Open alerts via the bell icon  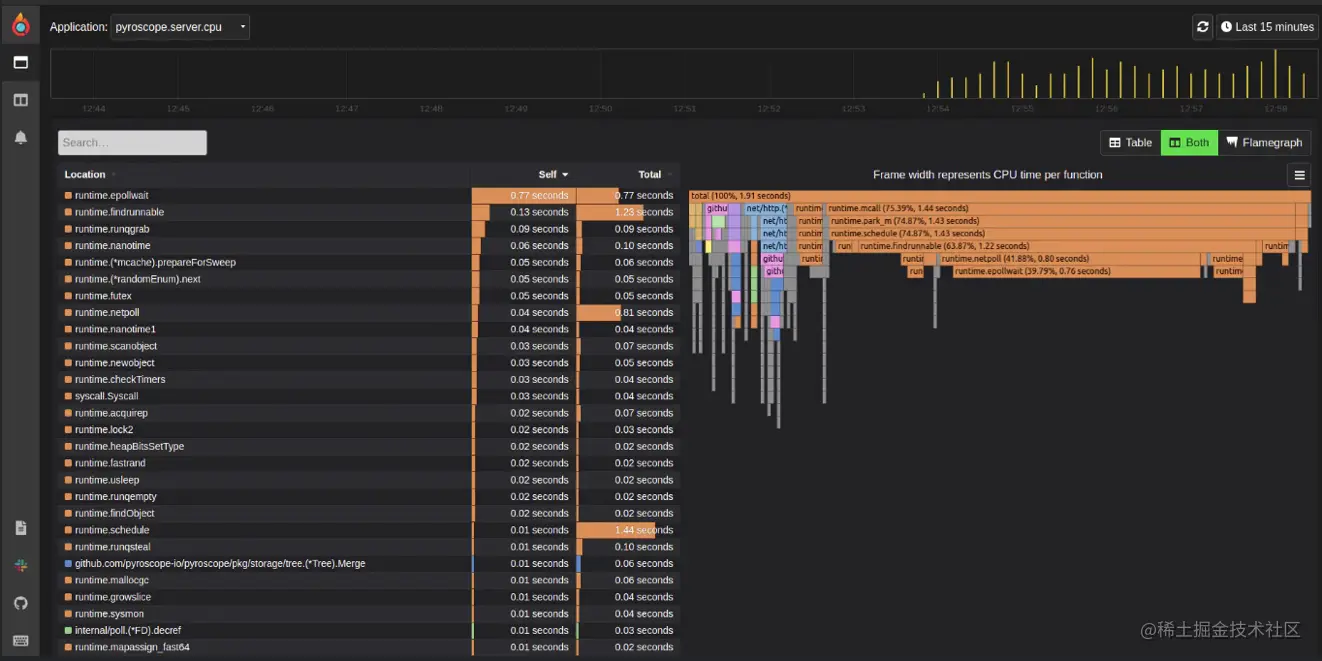(x=20, y=138)
